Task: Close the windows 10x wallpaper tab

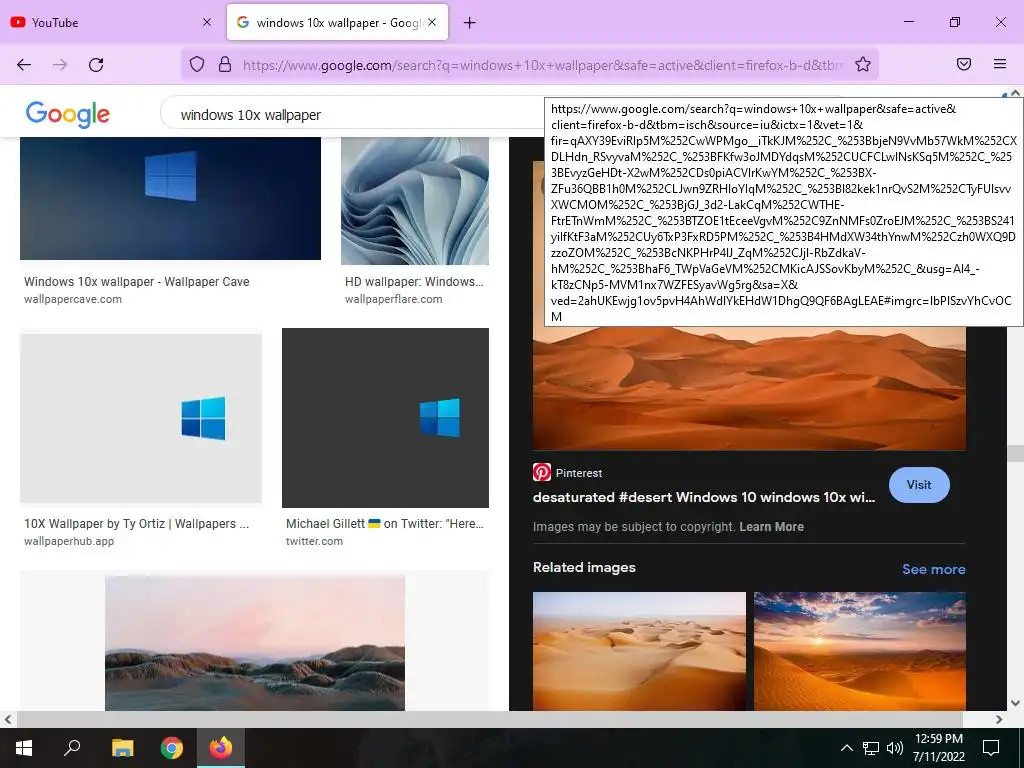Action: click(432, 22)
